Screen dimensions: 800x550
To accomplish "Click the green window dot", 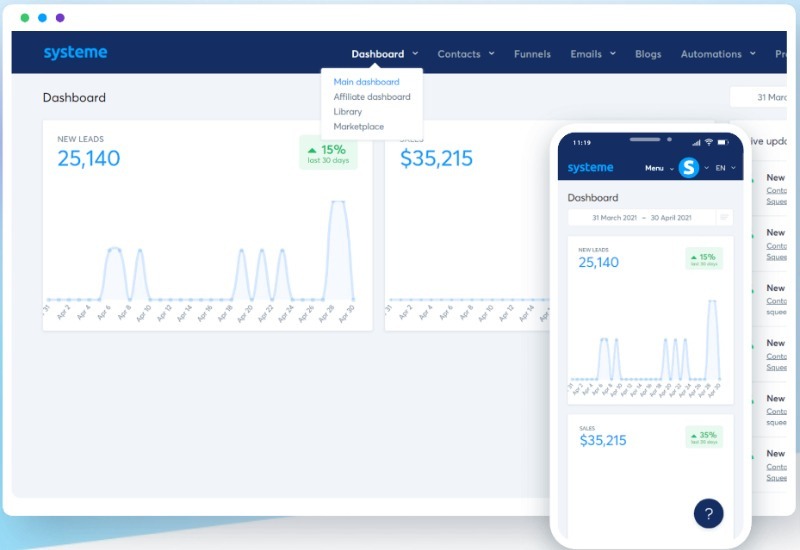I will [x=24, y=18].
